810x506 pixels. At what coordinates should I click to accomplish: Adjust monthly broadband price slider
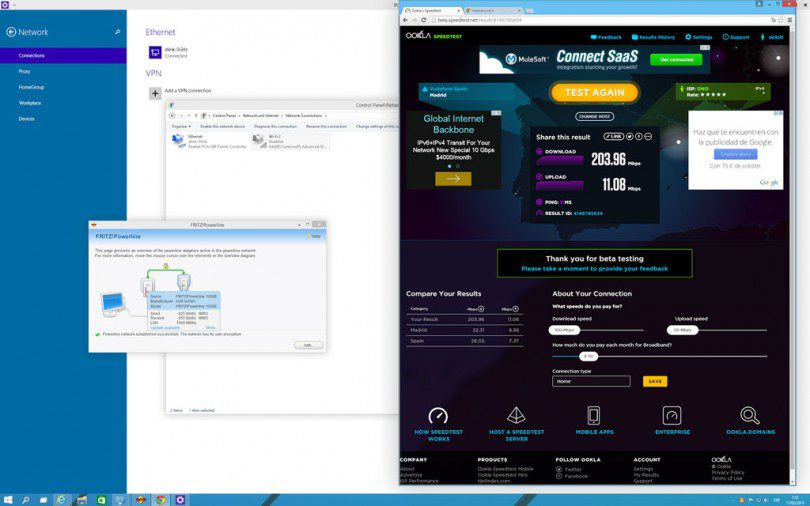(588, 356)
